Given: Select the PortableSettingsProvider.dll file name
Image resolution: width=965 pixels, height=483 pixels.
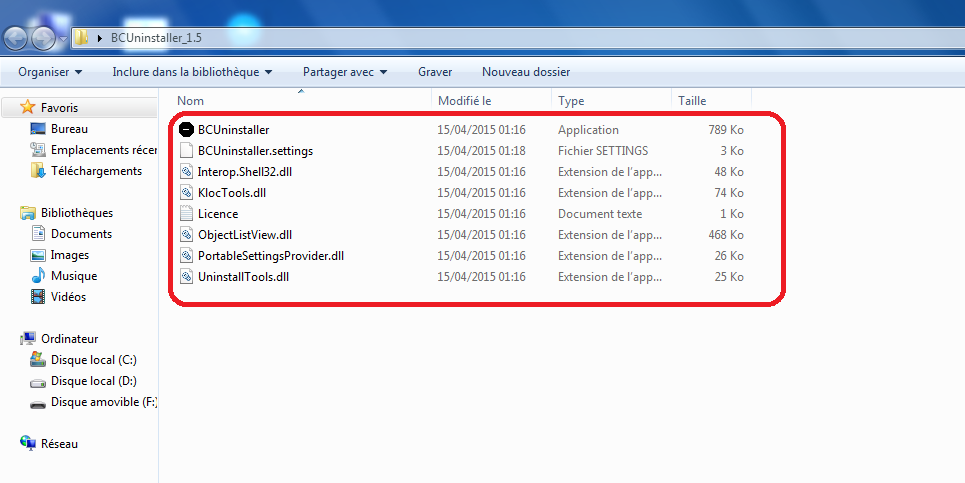Looking at the screenshot, I should pyautogui.click(x=271, y=255).
